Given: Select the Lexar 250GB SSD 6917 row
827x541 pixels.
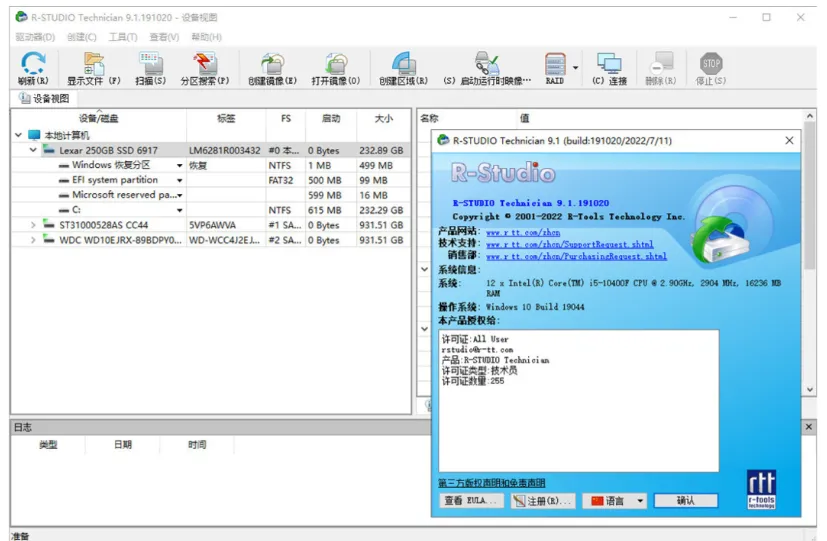Looking at the screenshot, I should click(x=211, y=150).
